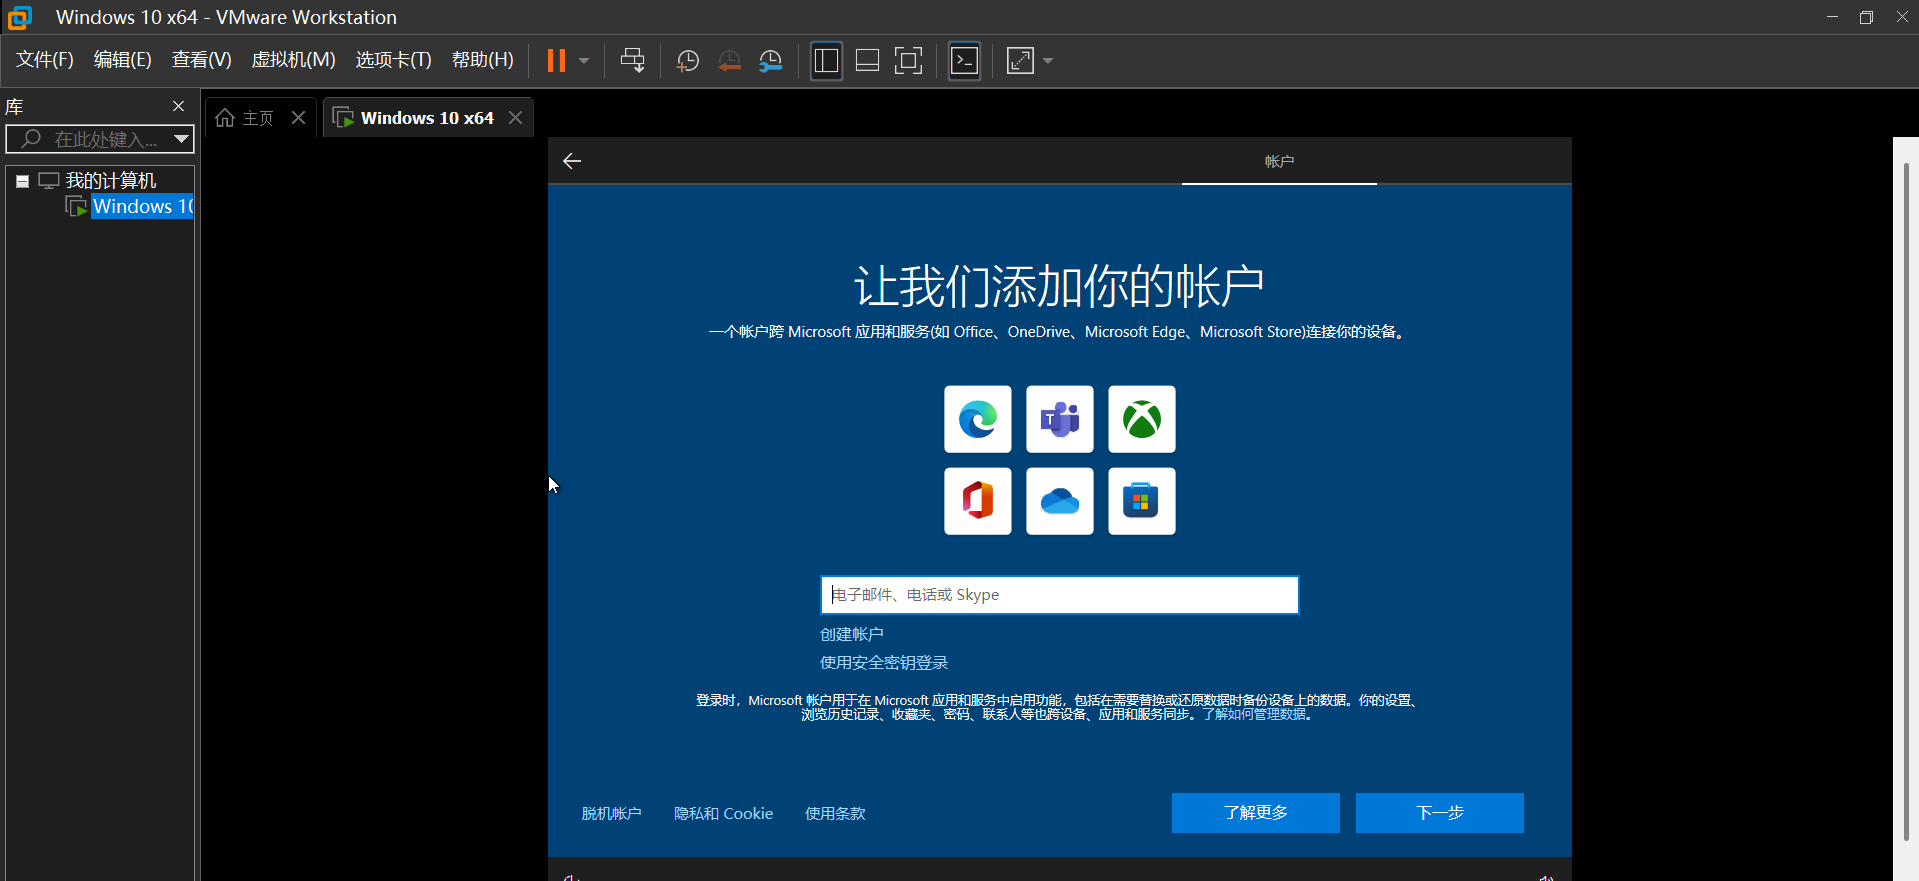Image resolution: width=1919 pixels, height=881 pixels.
Task: Open the 使用条款 link
Action: [x=836, y=814]
